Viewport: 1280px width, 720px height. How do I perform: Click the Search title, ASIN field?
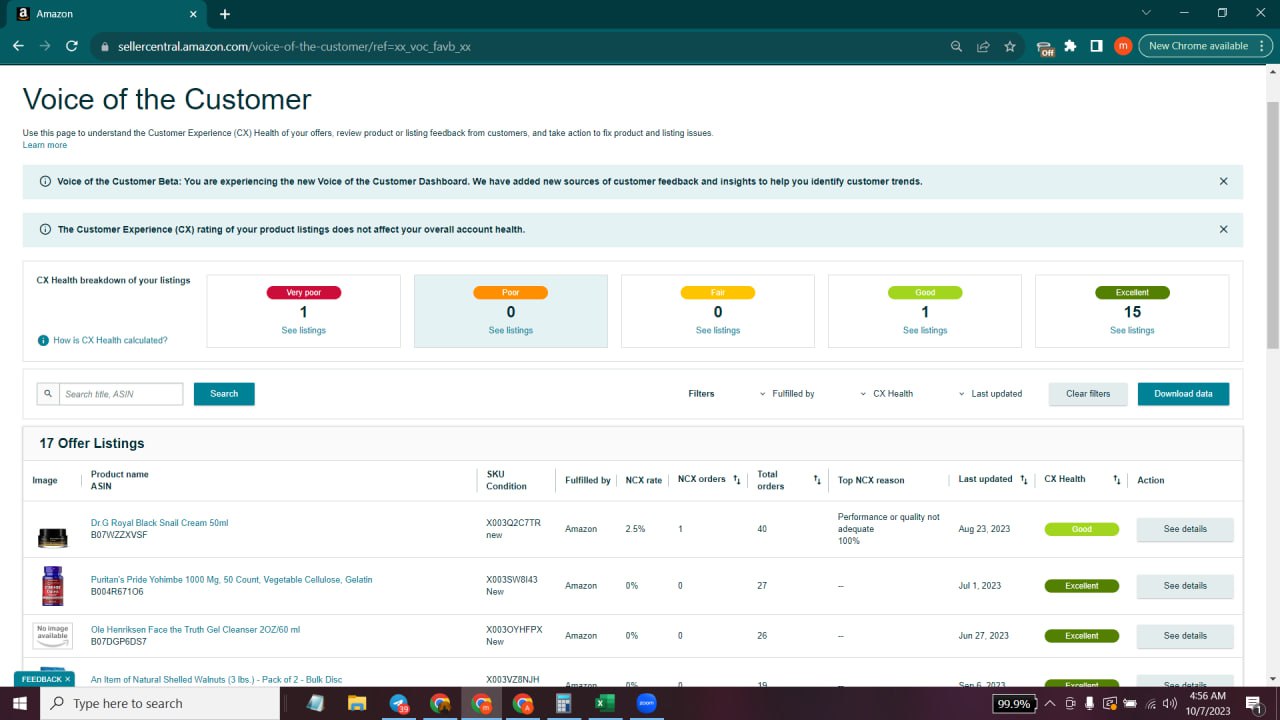tap(121, 394)
